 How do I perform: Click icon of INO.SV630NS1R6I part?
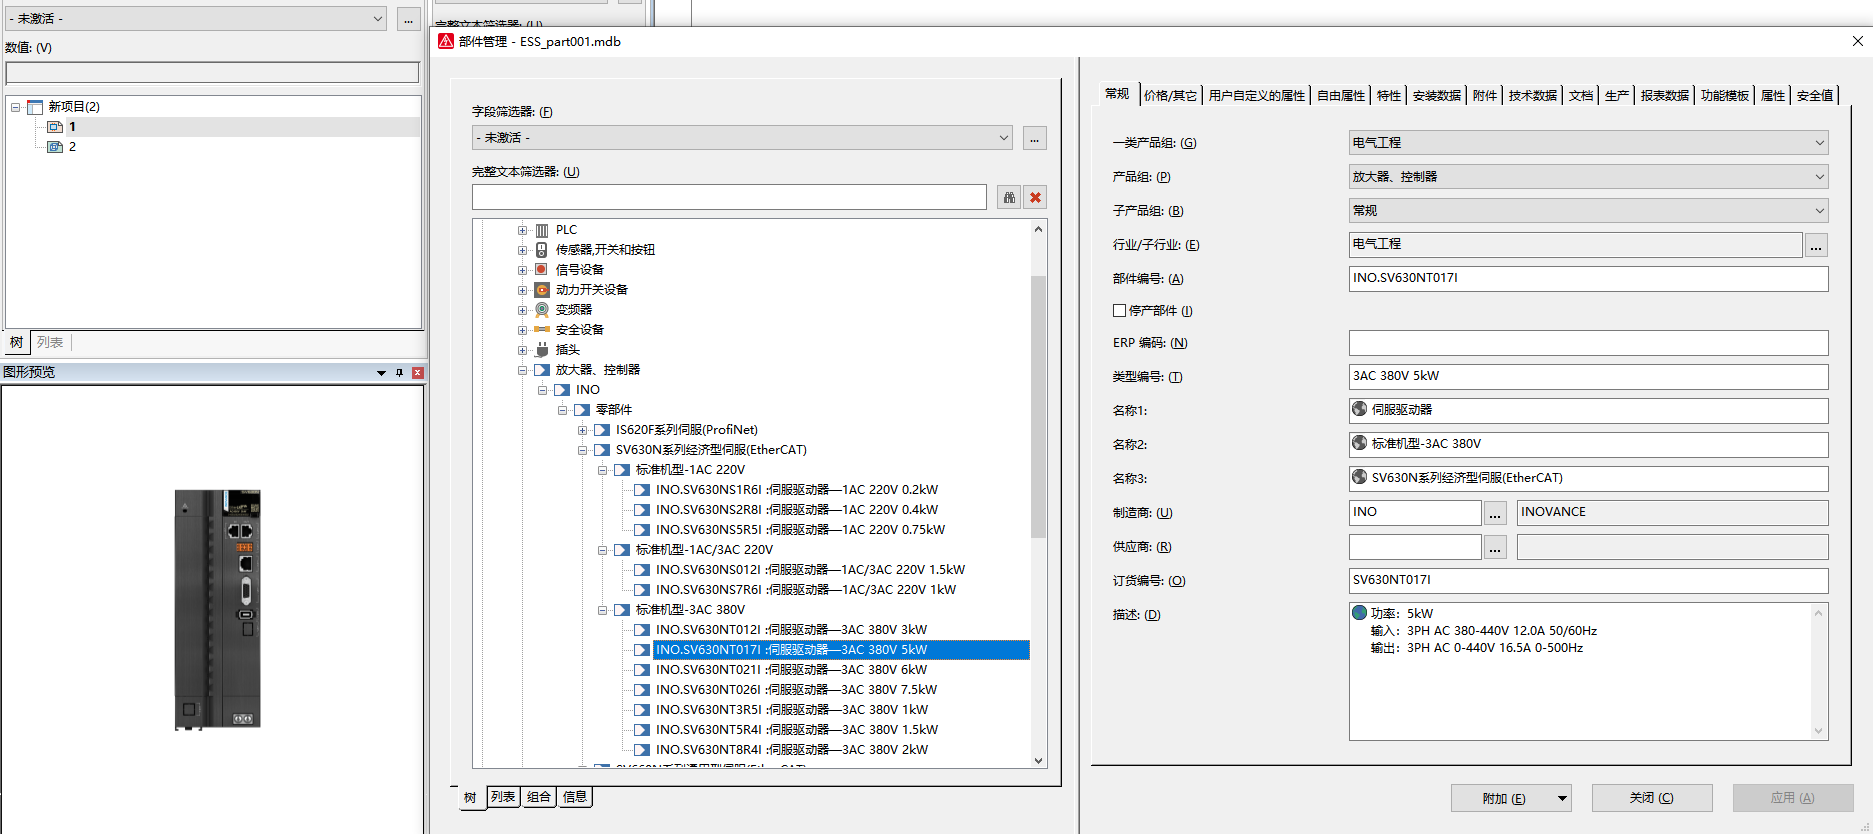[642, 490]
